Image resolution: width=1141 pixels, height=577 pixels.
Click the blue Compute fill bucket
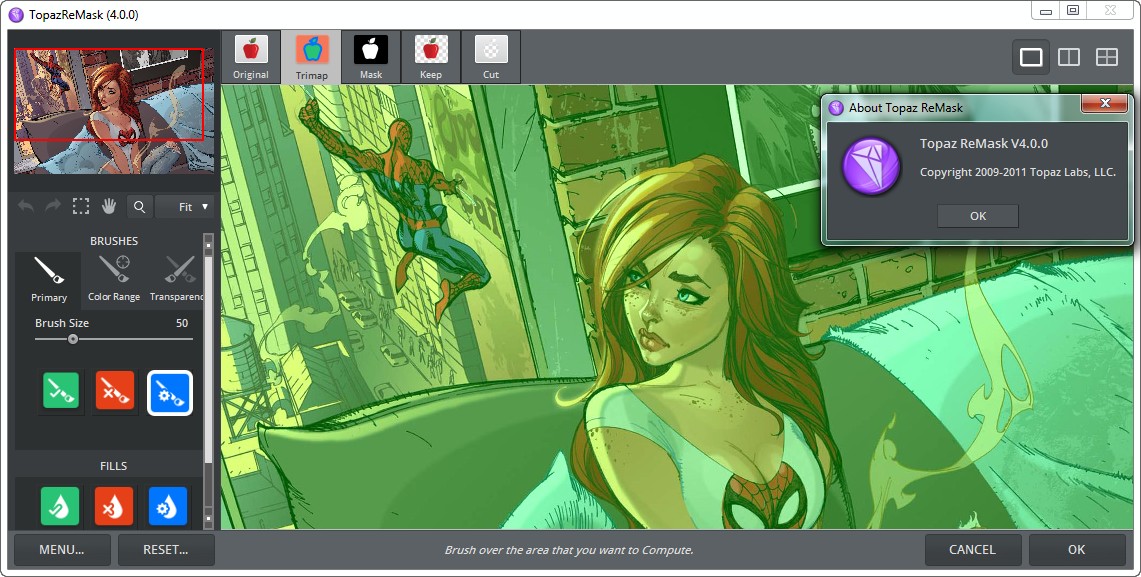click(168, 506)
